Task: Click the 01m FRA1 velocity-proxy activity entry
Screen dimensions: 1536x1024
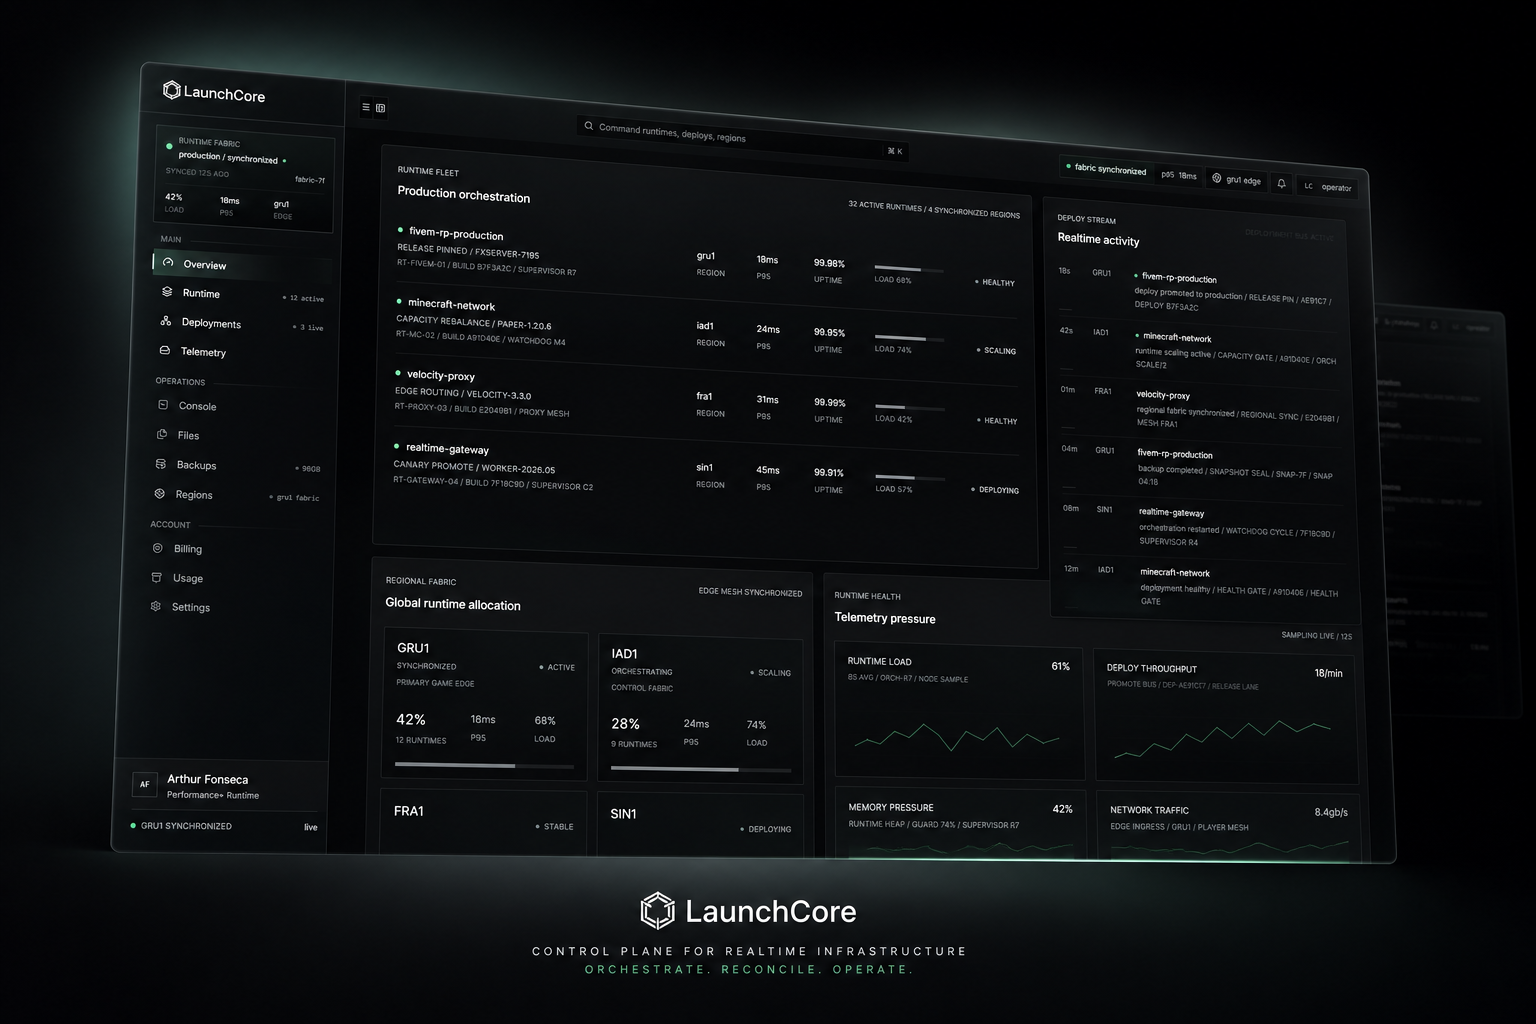Action: (x=1199, y=407)
